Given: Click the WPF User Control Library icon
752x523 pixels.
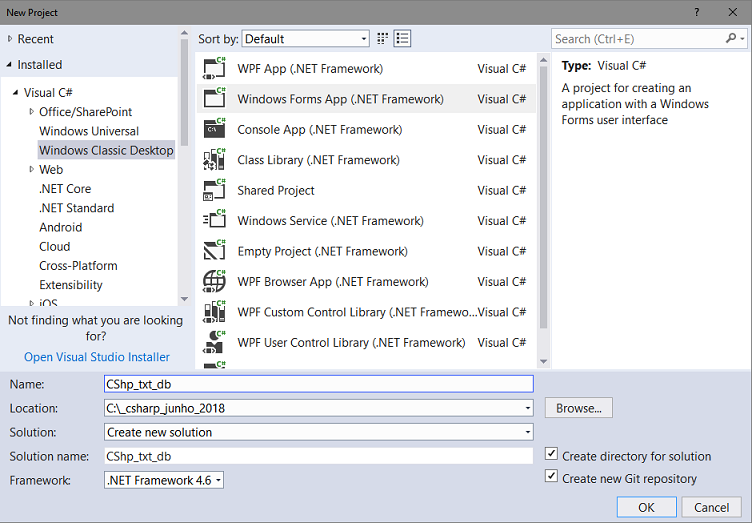Looking at the screenshot, I should 214,342.
